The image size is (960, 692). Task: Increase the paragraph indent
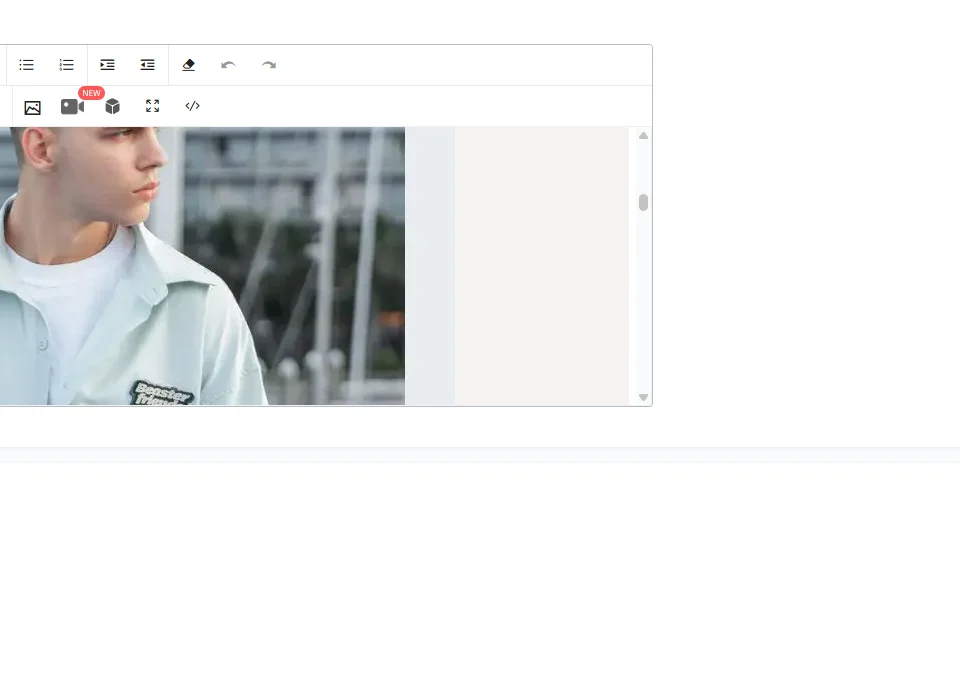coord(107,65)
